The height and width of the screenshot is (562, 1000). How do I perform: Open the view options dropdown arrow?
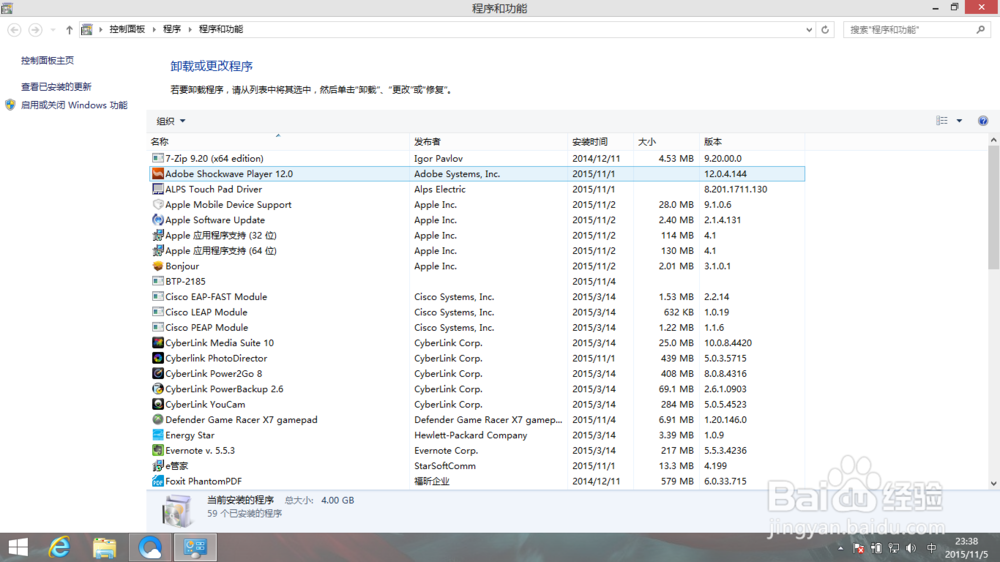tap(959, 121)
